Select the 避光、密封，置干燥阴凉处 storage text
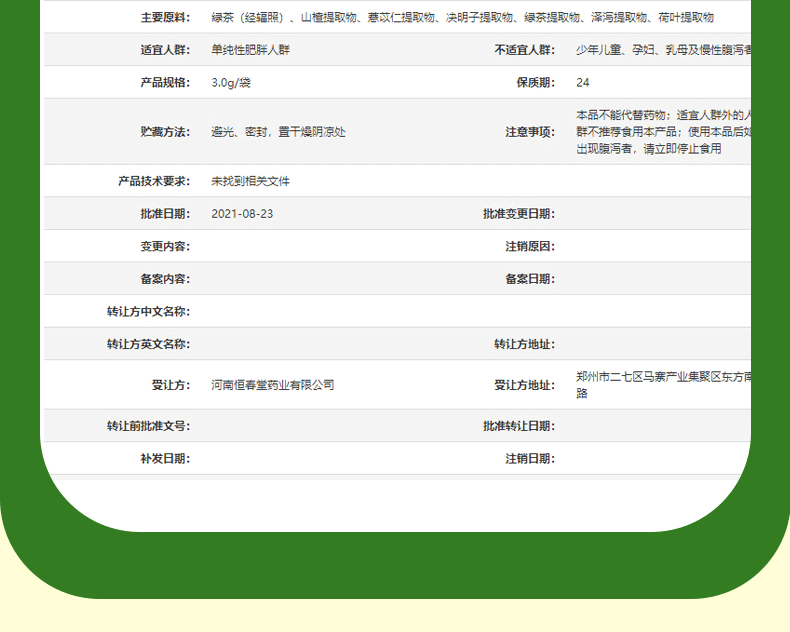 278,132
